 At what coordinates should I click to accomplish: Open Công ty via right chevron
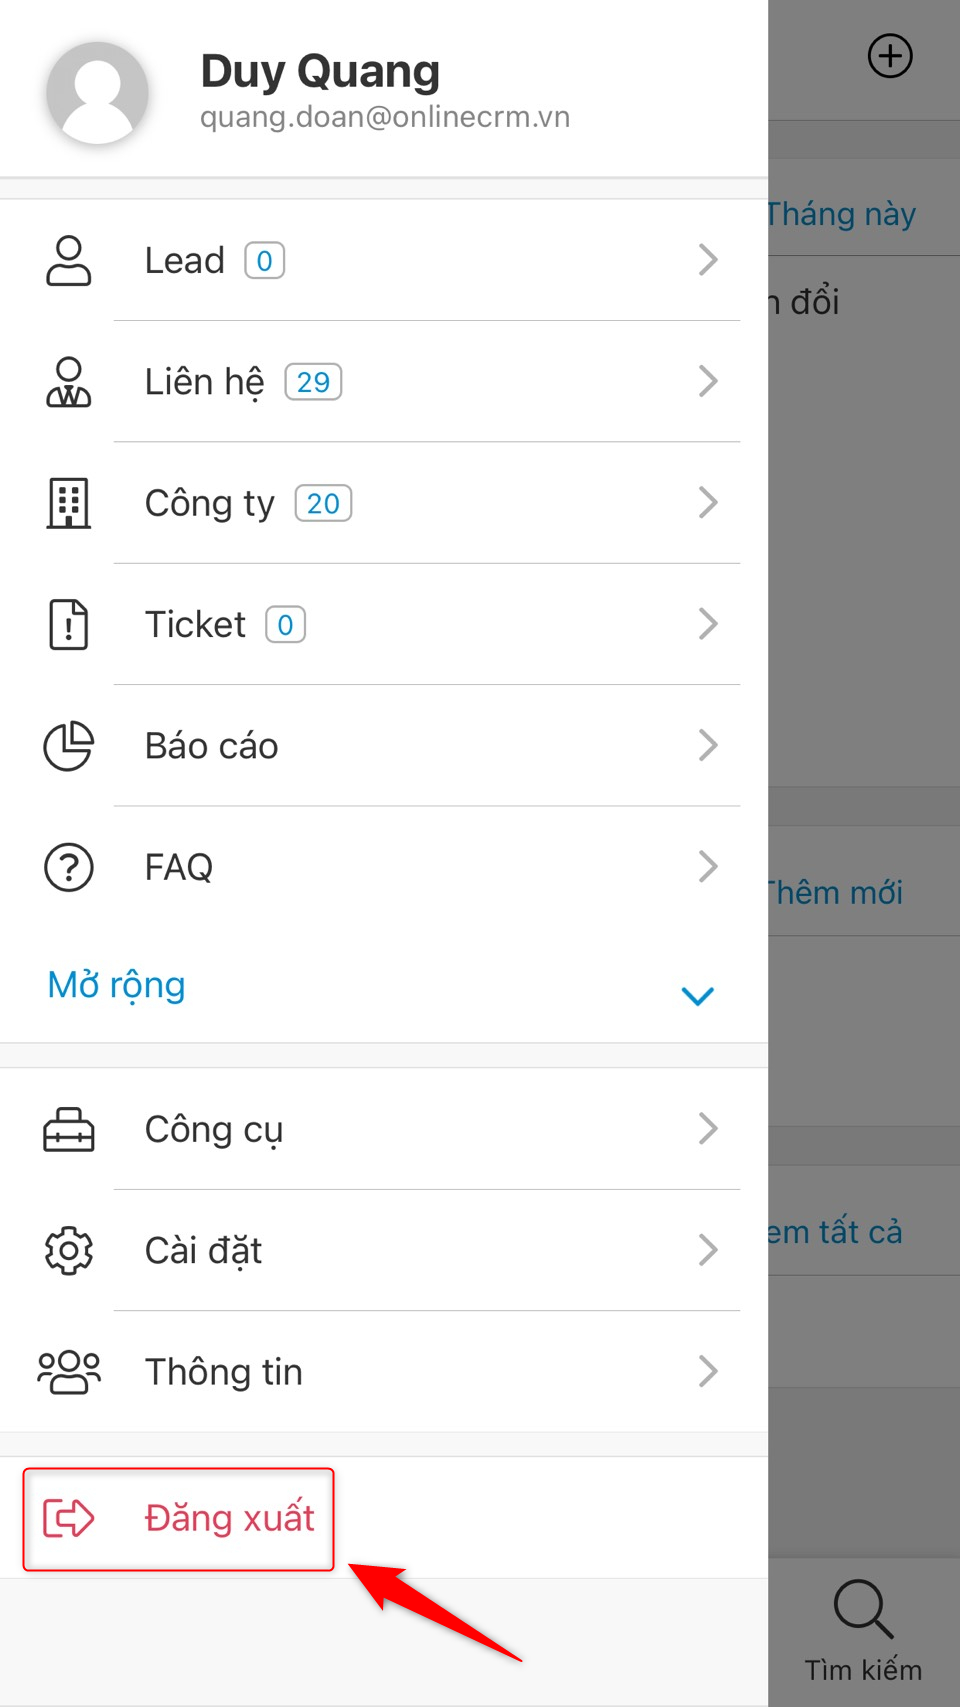[708, 503]
